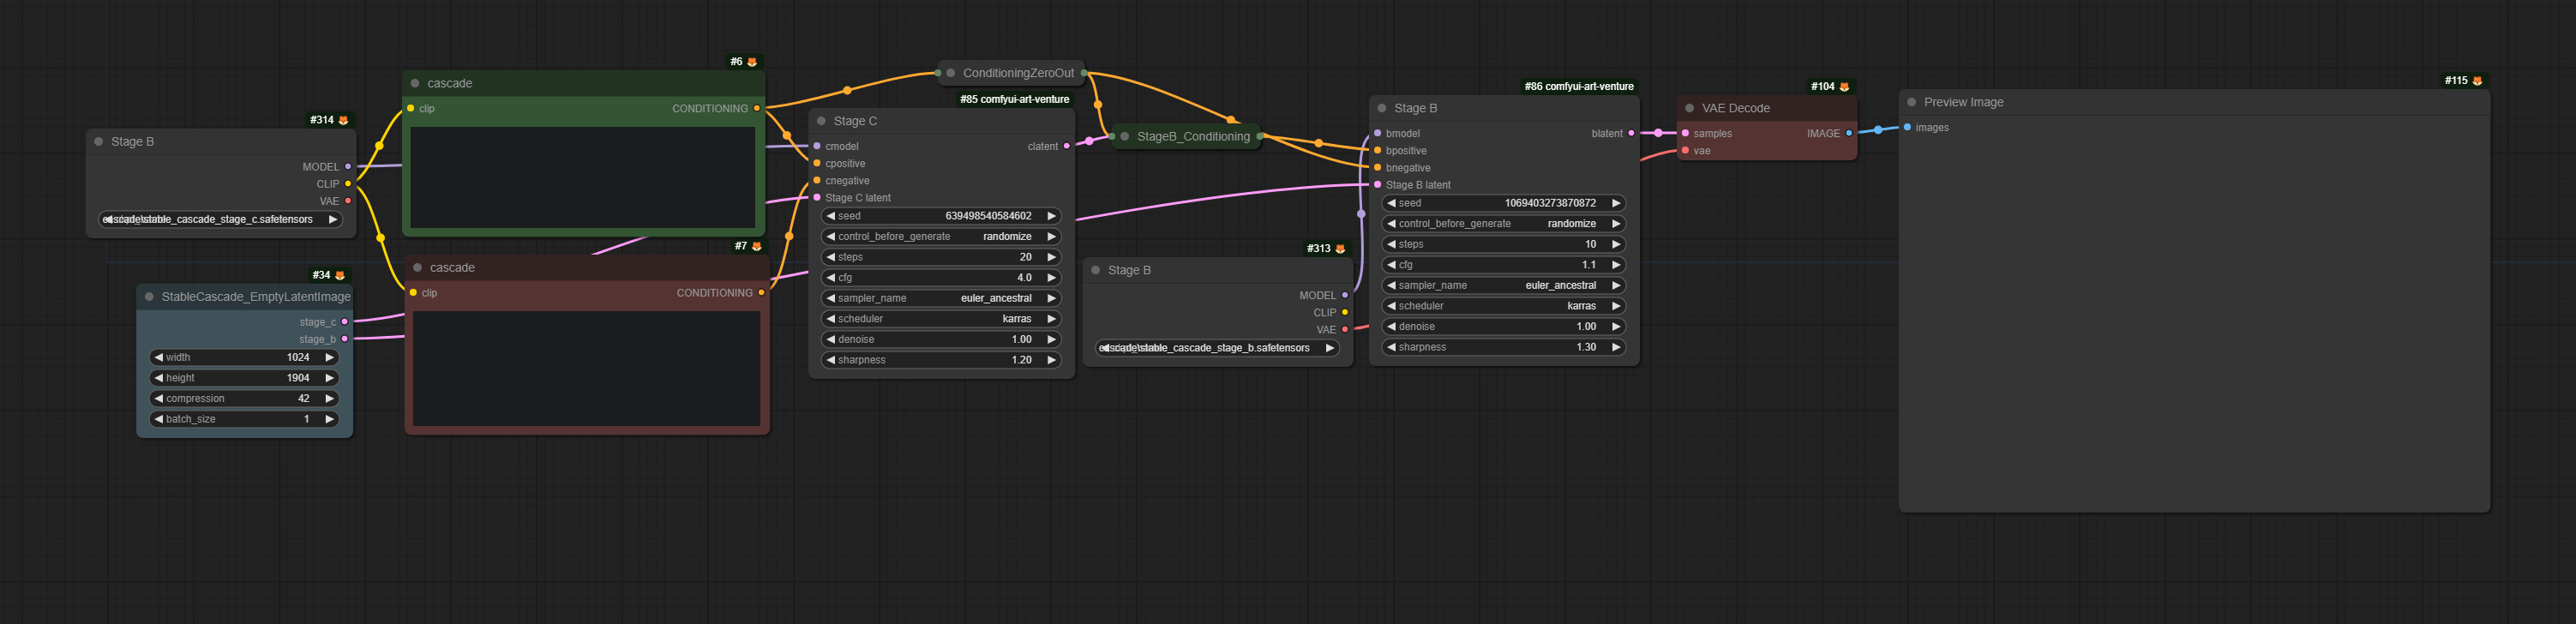Click the images input port on Preview Image
Image resolution: width=2576 pixels, height=624 pixels.
[1907, 127]
